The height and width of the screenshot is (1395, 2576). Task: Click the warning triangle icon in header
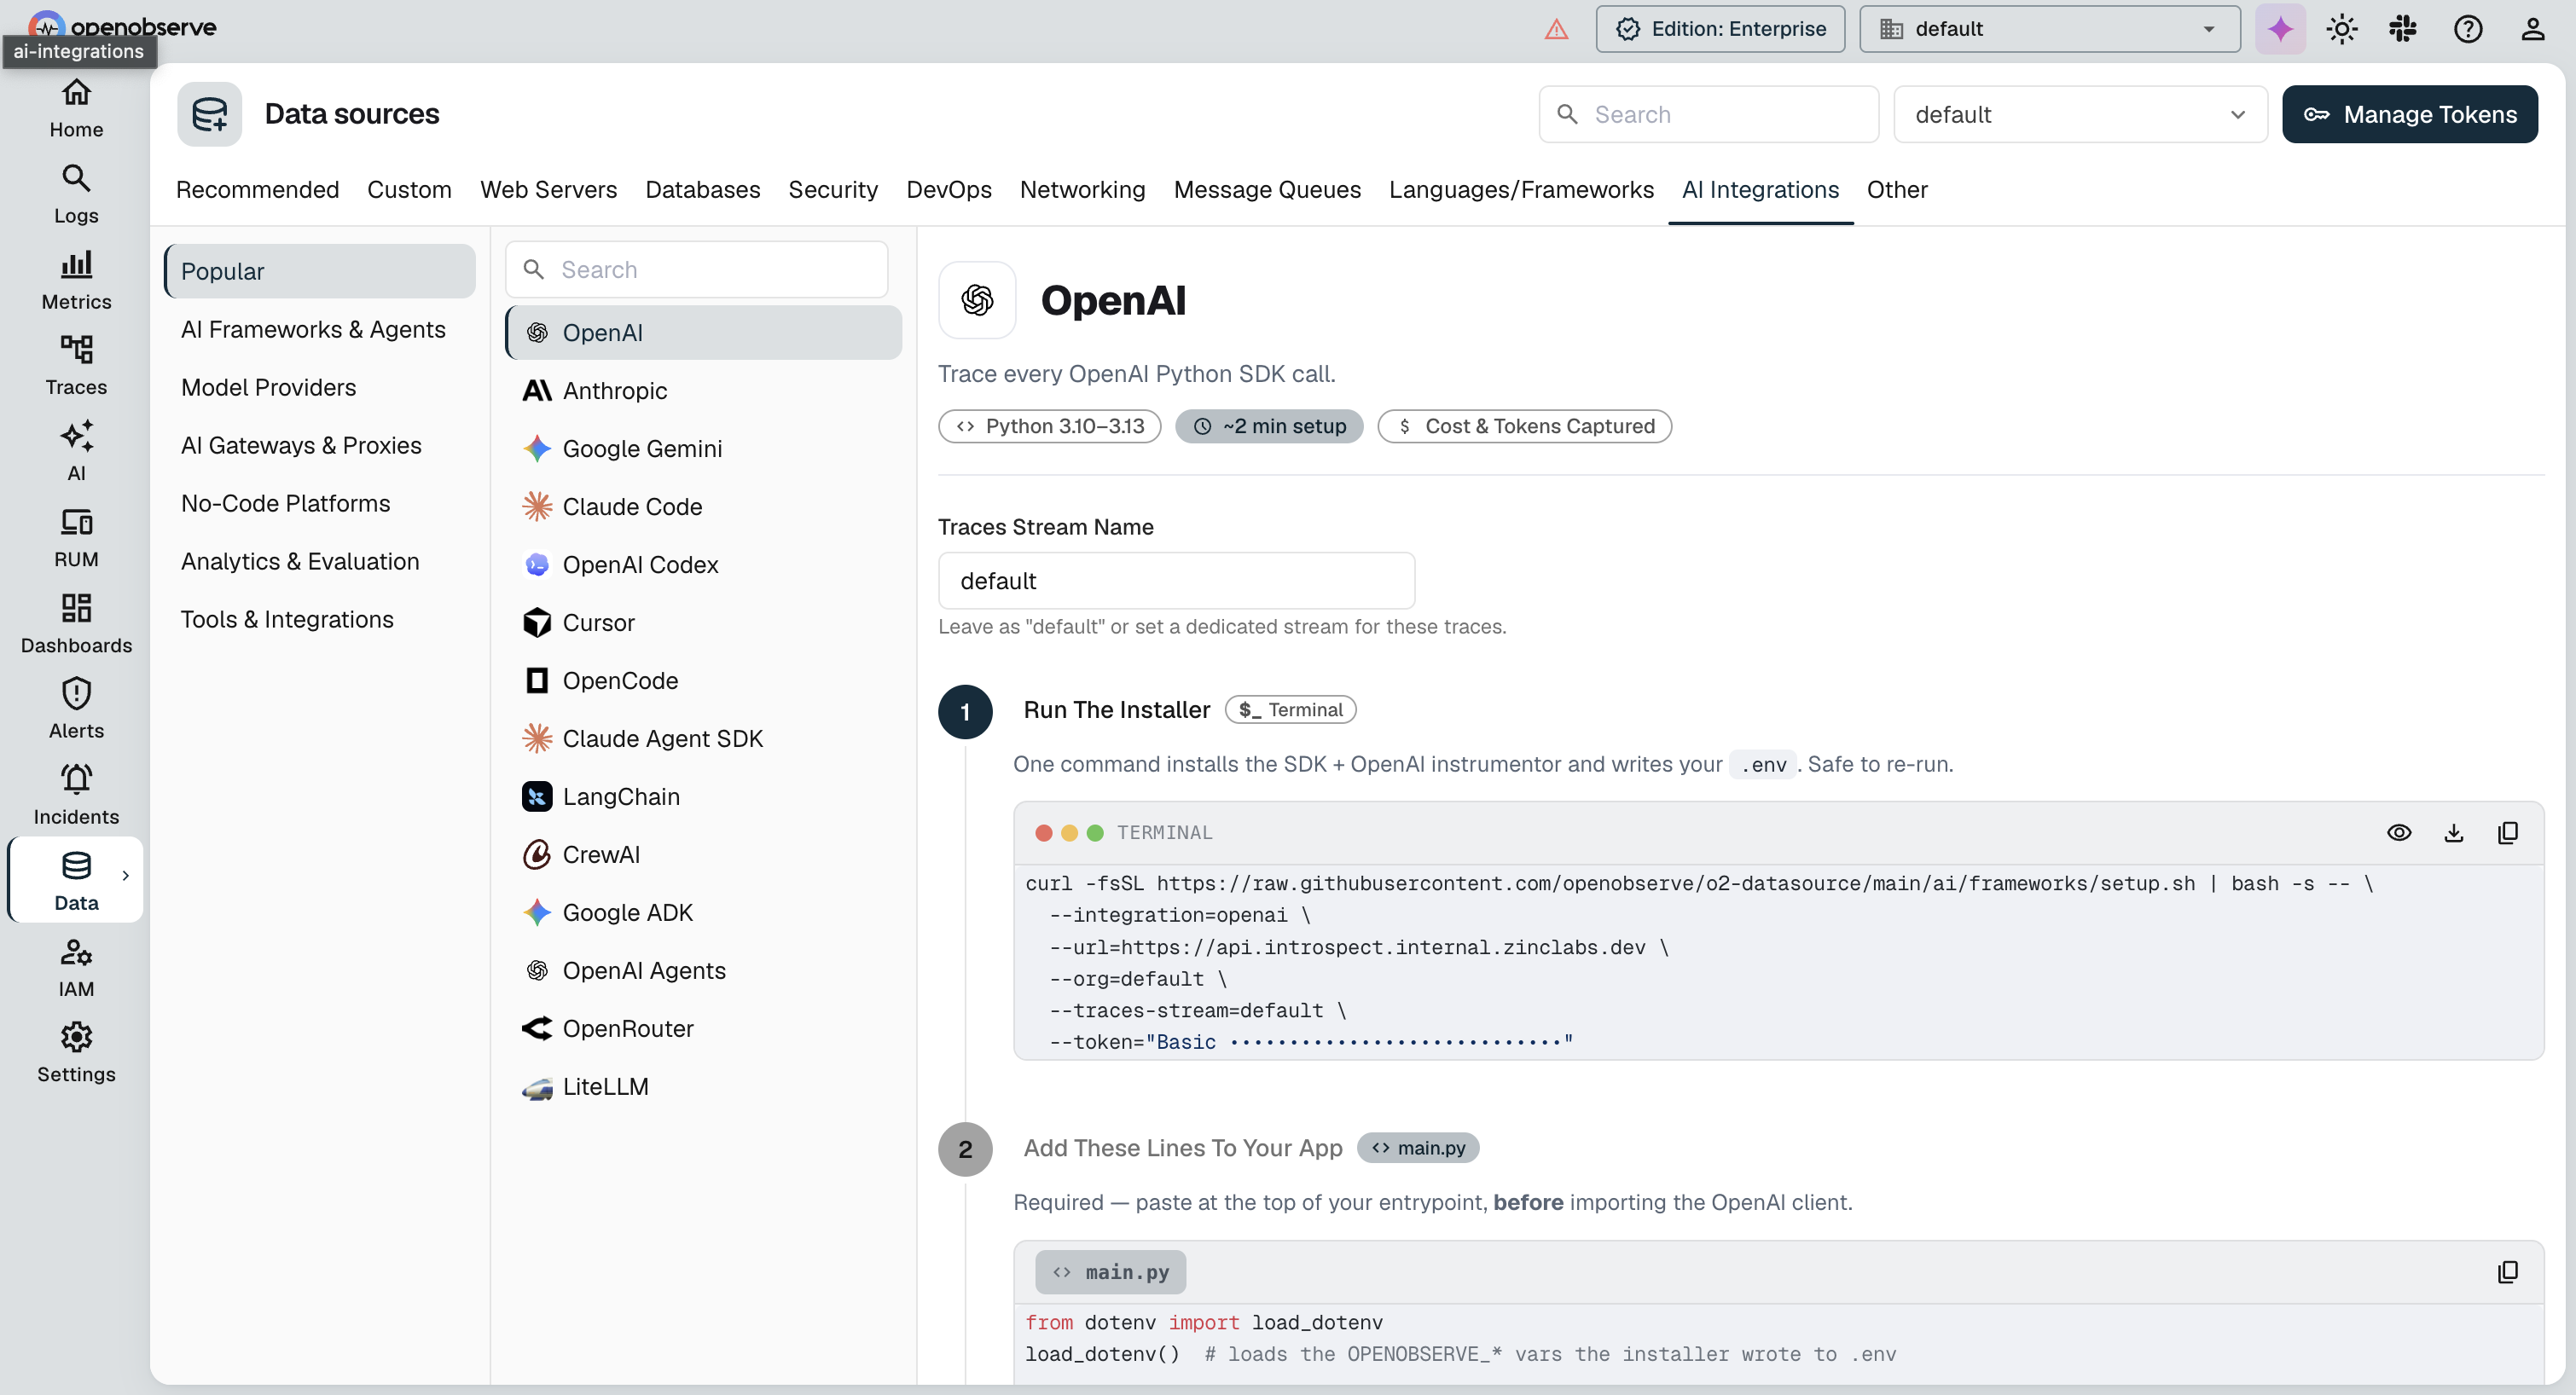coord(1556,29)
